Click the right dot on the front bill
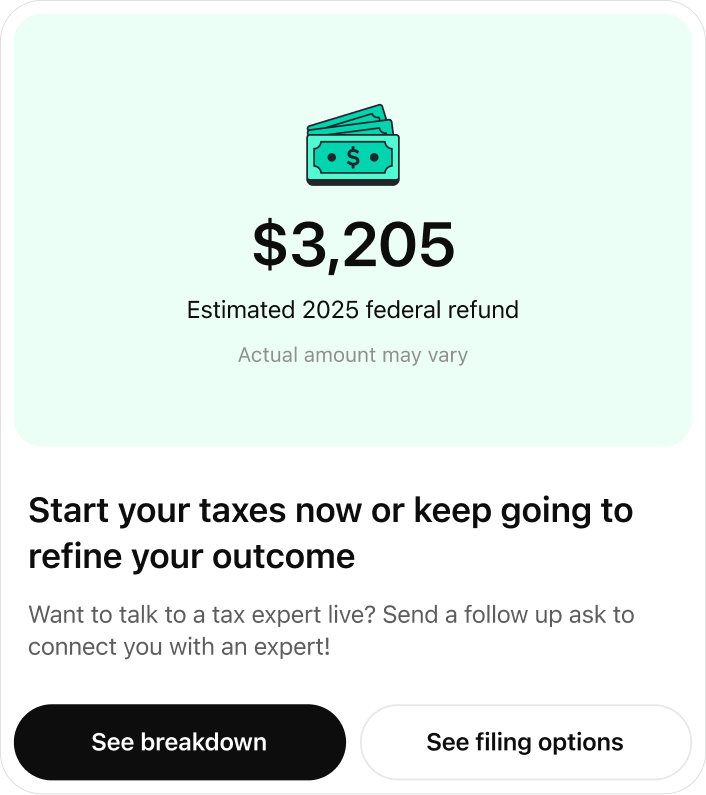This screenshot has height=795, width=706. (374, 157)
